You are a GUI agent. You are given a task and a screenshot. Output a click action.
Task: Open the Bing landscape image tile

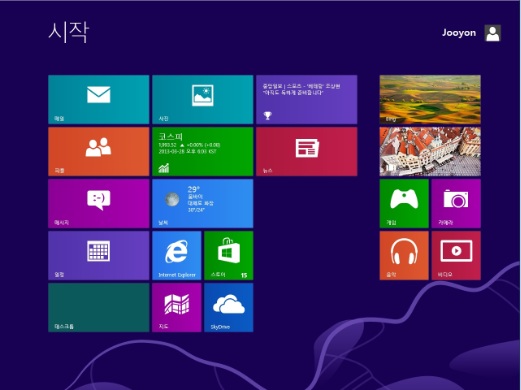430,99
